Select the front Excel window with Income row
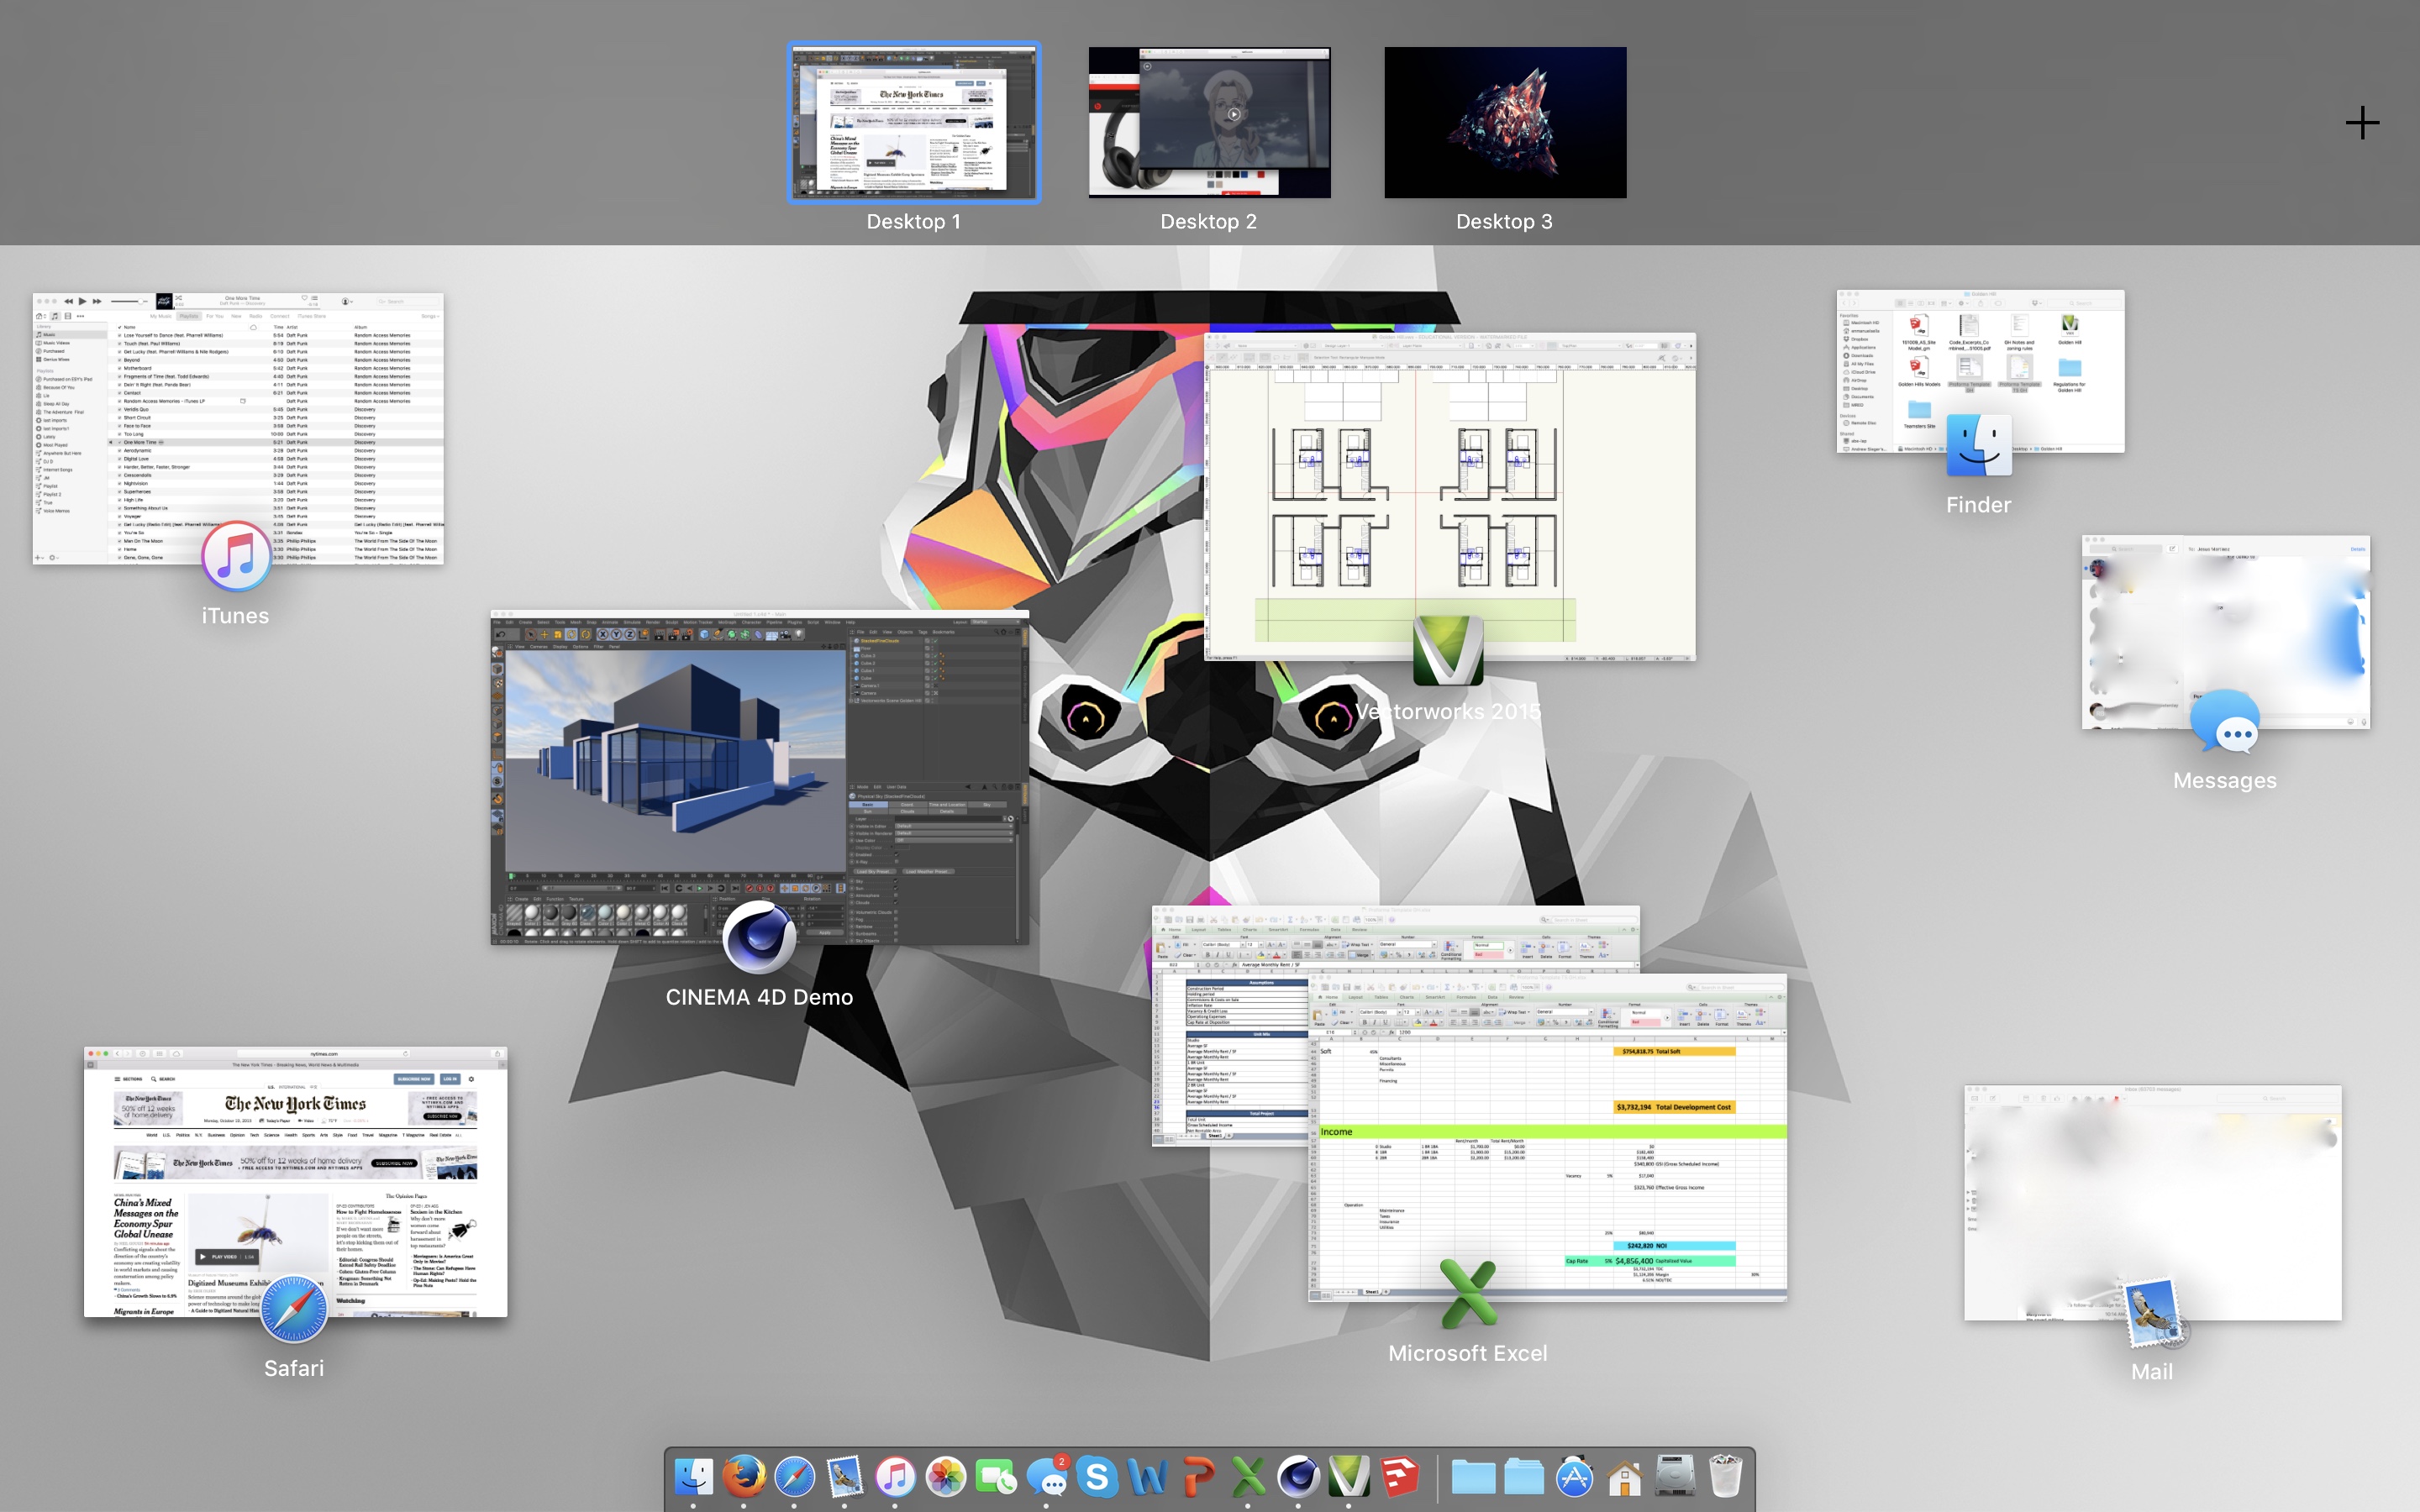 [x=1547, y=1137]
